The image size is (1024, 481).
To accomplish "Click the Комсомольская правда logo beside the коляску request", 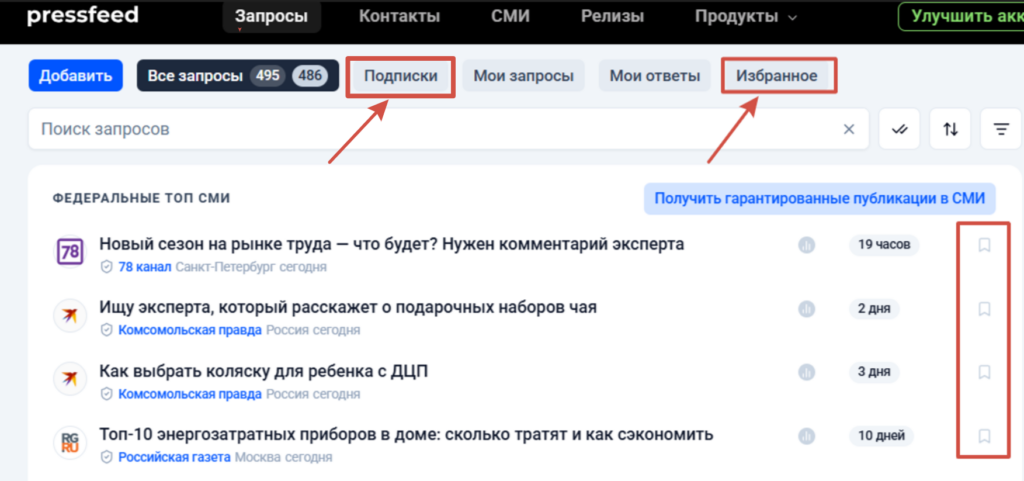I will click(x=69, y=379).
